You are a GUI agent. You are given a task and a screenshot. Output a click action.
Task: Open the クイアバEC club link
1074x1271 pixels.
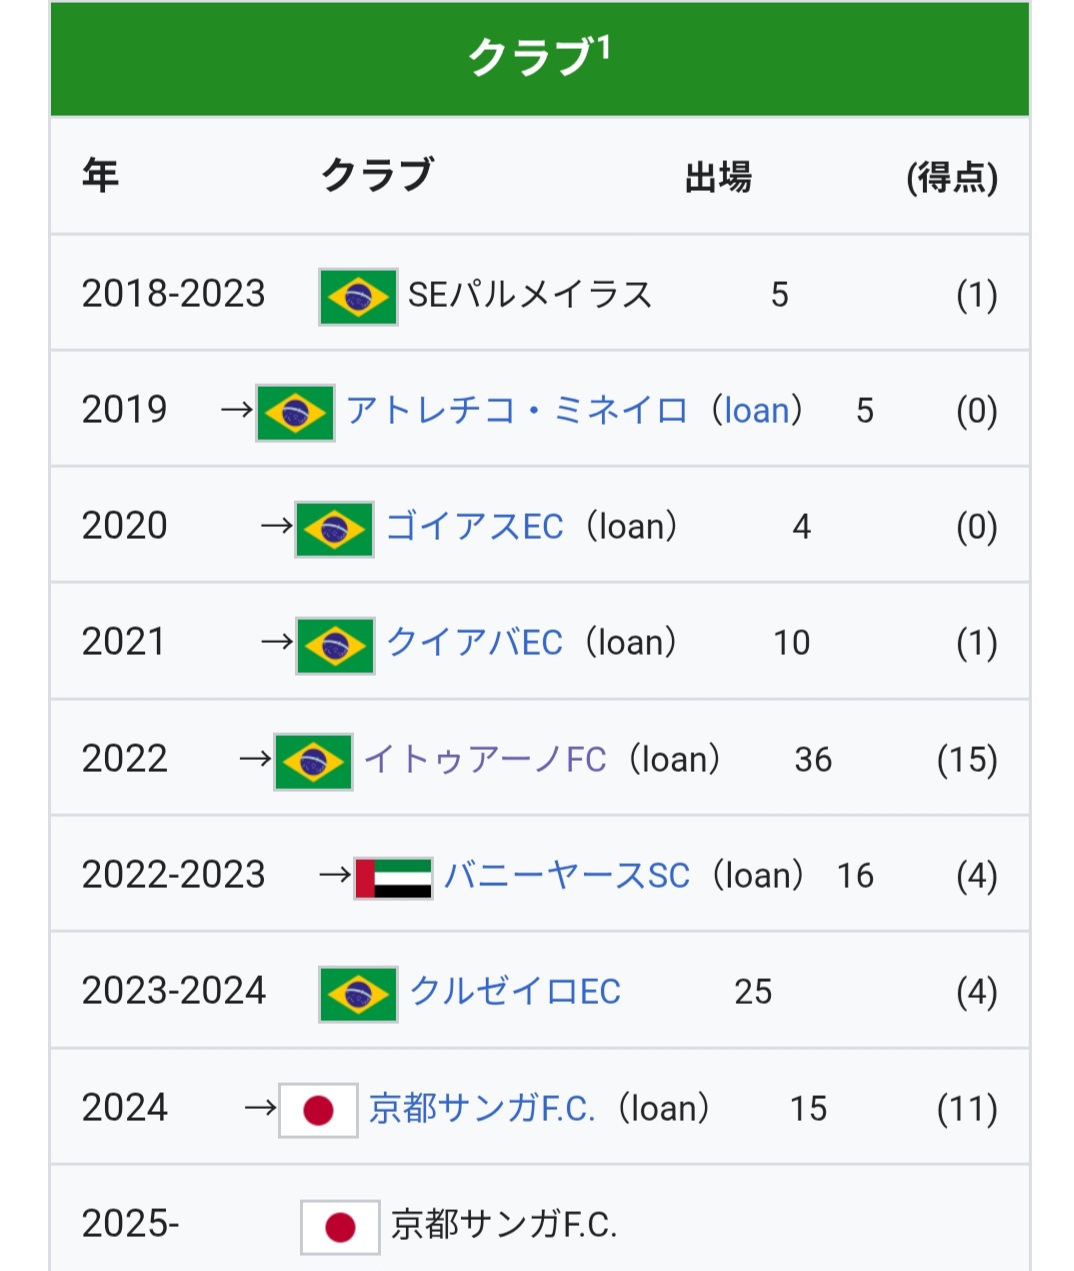[475, 643]
